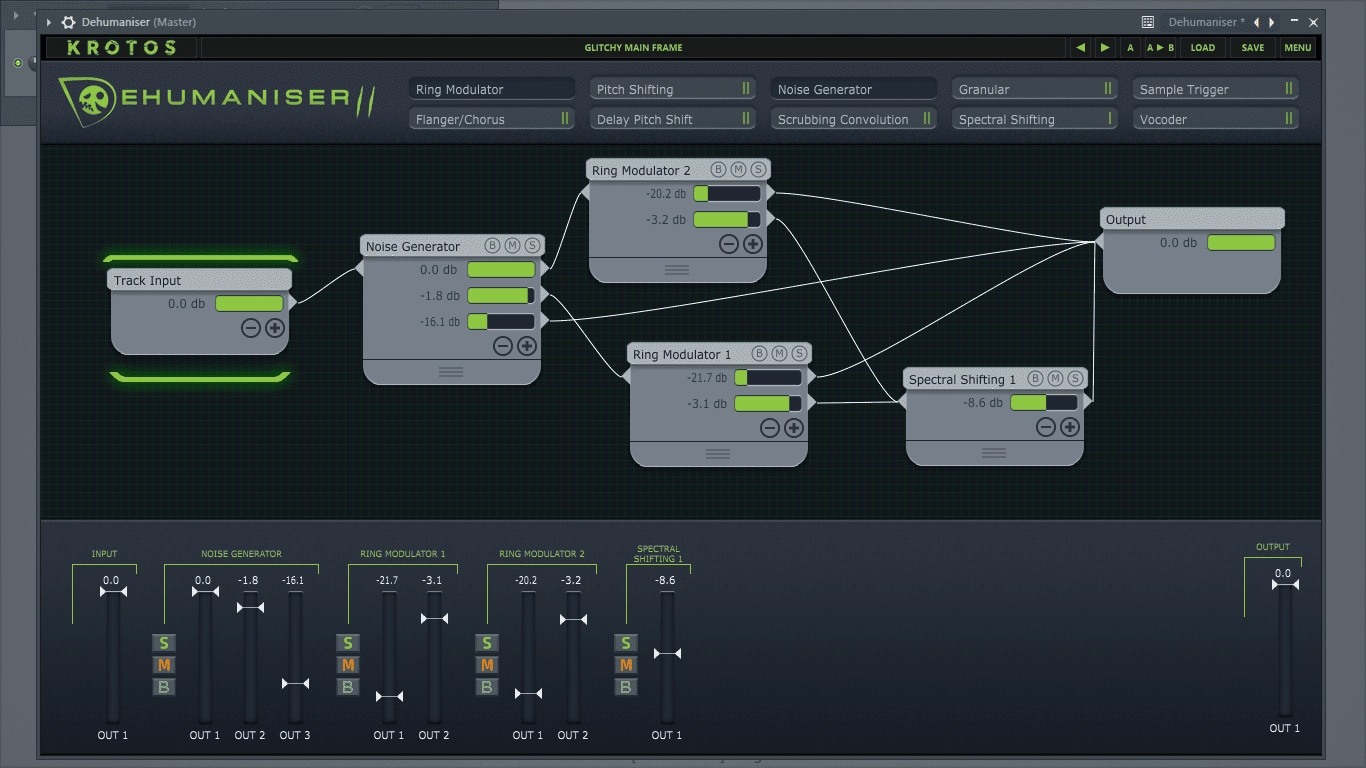Image resolution: width=1366 pixels, height=768 pixels.
Task: Open the MENU button
Action: (1298, 47)
